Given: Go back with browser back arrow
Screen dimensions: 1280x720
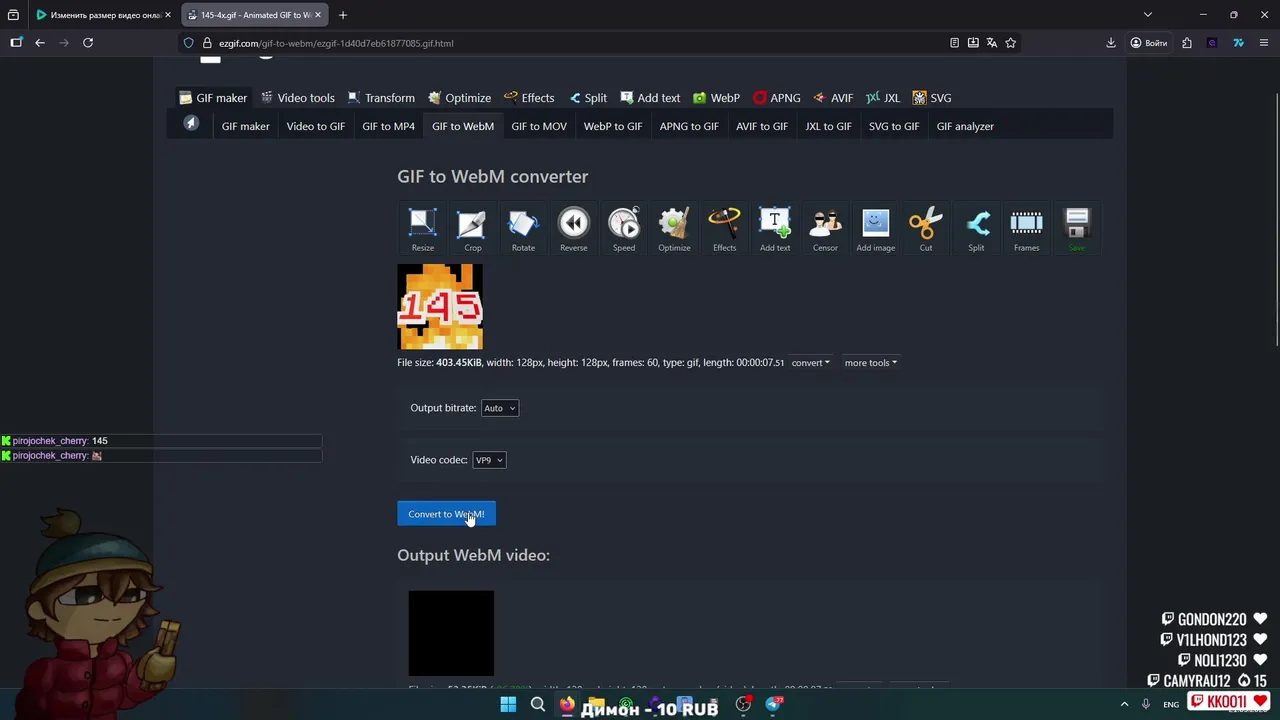Looking at the screenshot, I should [40, 43].
